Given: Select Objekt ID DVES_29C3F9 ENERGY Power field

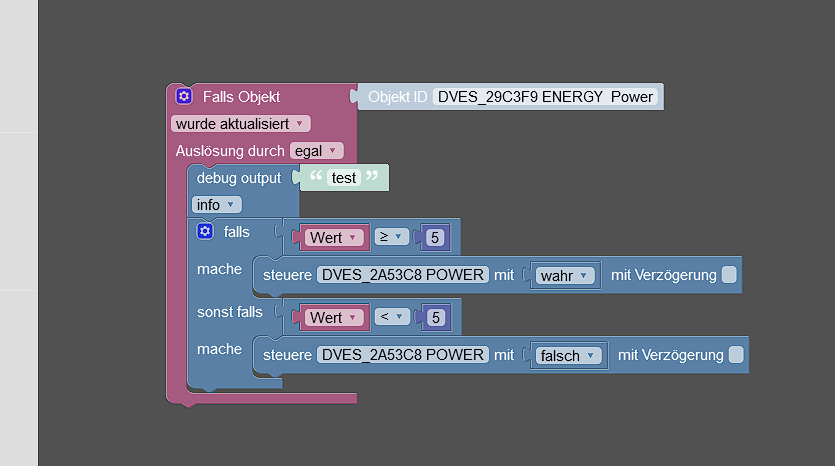Looking at the screenshot, I should coord(545,97).
